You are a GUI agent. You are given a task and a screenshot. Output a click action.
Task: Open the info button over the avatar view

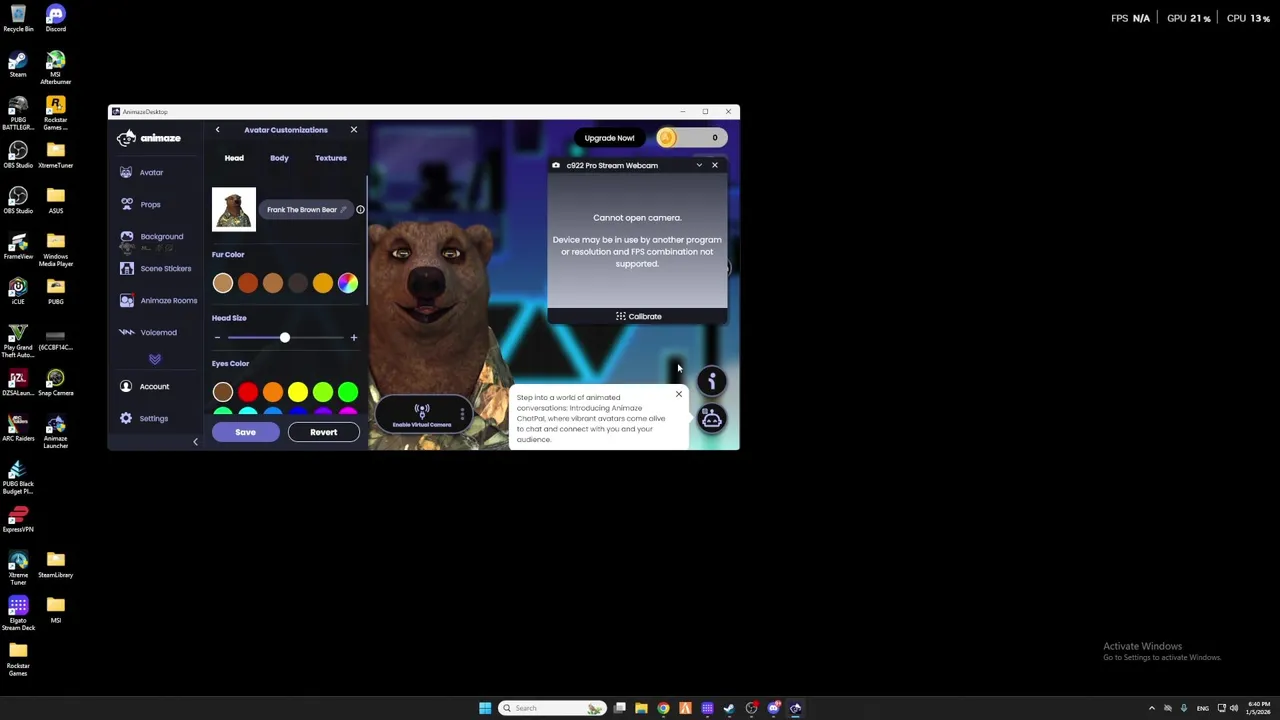click(x=712, y=381)
